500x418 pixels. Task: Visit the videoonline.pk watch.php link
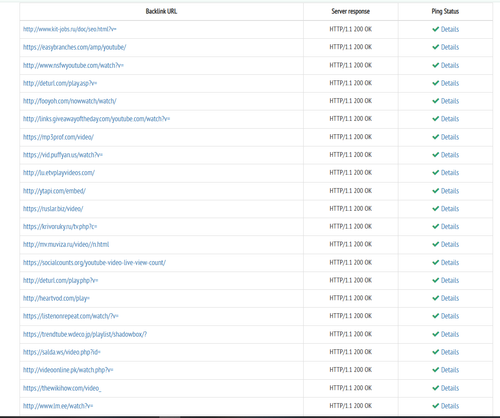coord(68,370)
